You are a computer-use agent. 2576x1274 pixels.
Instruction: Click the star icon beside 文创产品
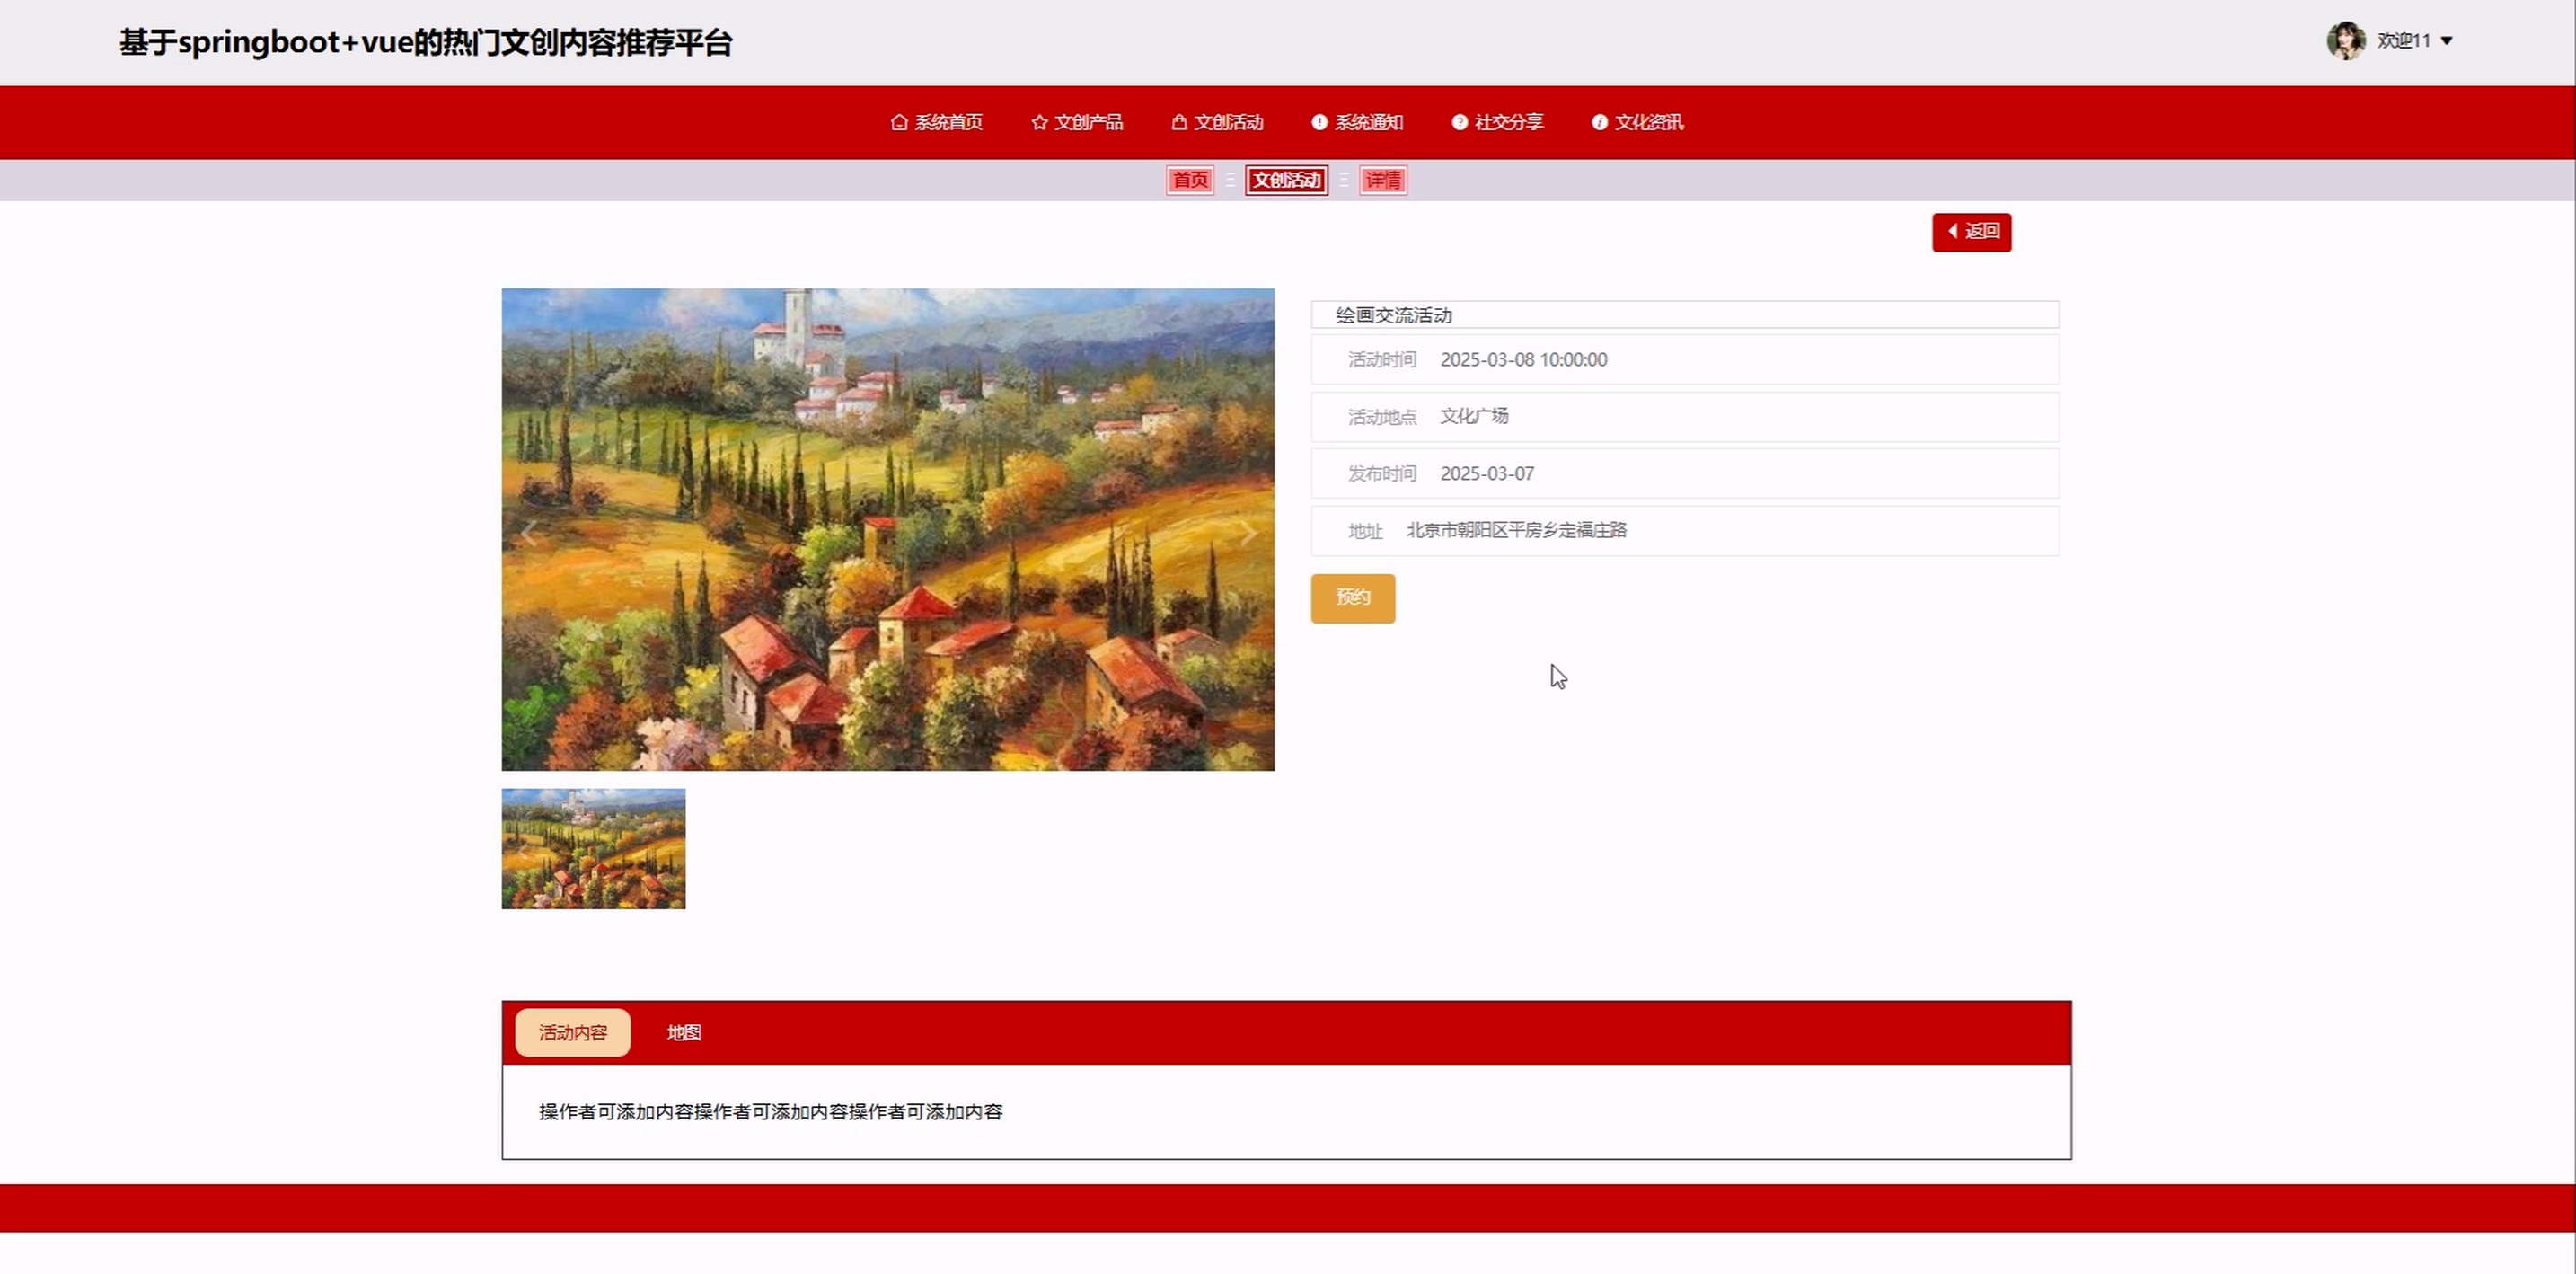click(1039, 122)
